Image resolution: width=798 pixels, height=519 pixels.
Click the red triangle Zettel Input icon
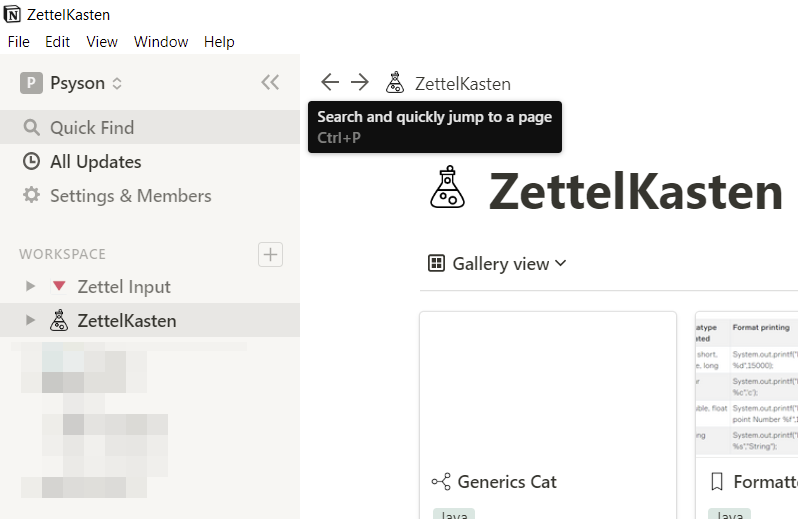click(x=59, y=287)
